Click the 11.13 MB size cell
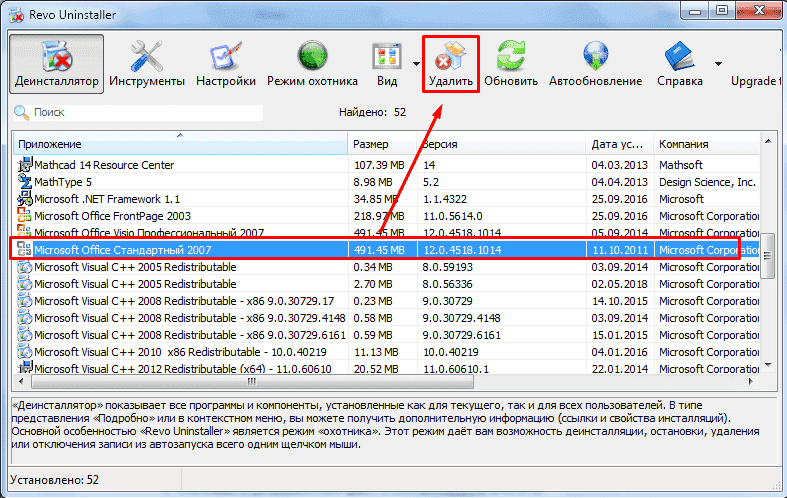The image size is (787, 498). [x=376, y=352]
